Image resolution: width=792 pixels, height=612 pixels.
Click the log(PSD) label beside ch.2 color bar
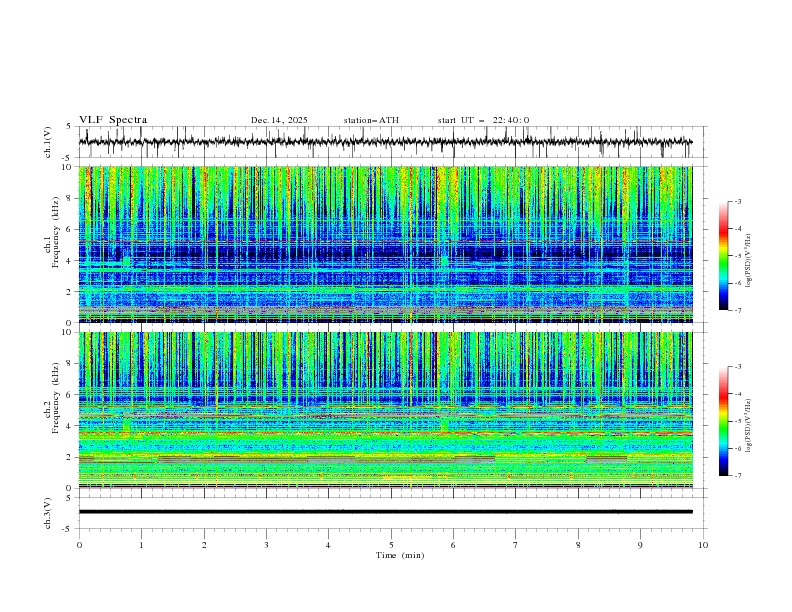pyautogui.click(x=749, y=421)
